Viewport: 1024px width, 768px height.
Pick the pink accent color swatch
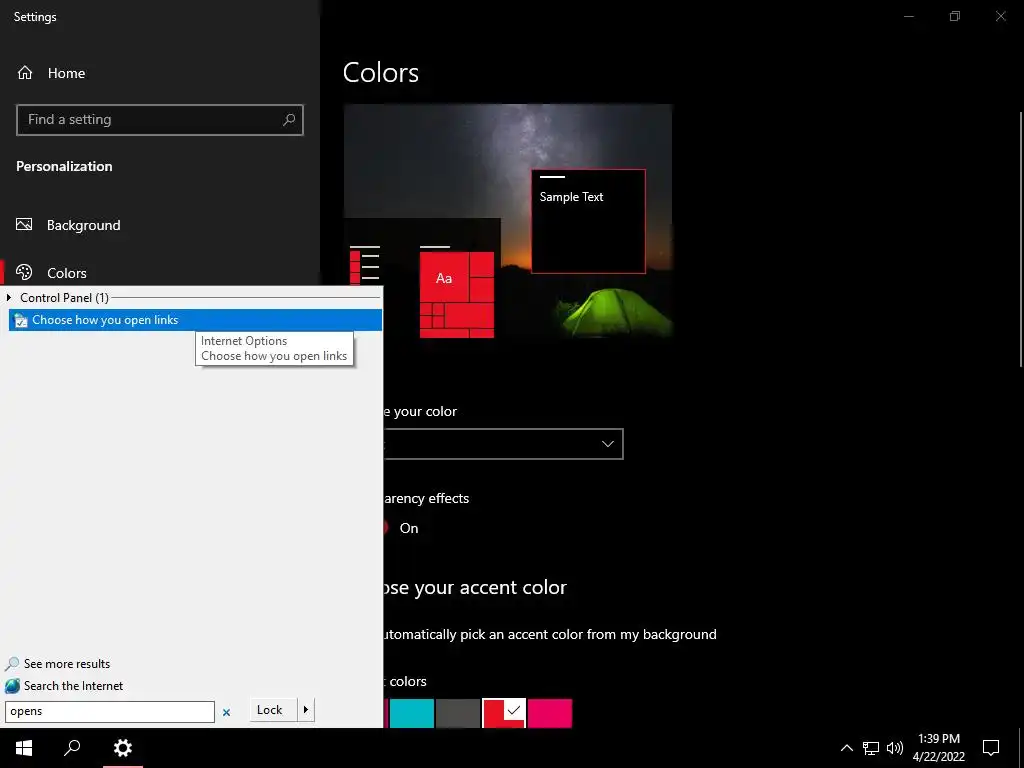[550, 713]
